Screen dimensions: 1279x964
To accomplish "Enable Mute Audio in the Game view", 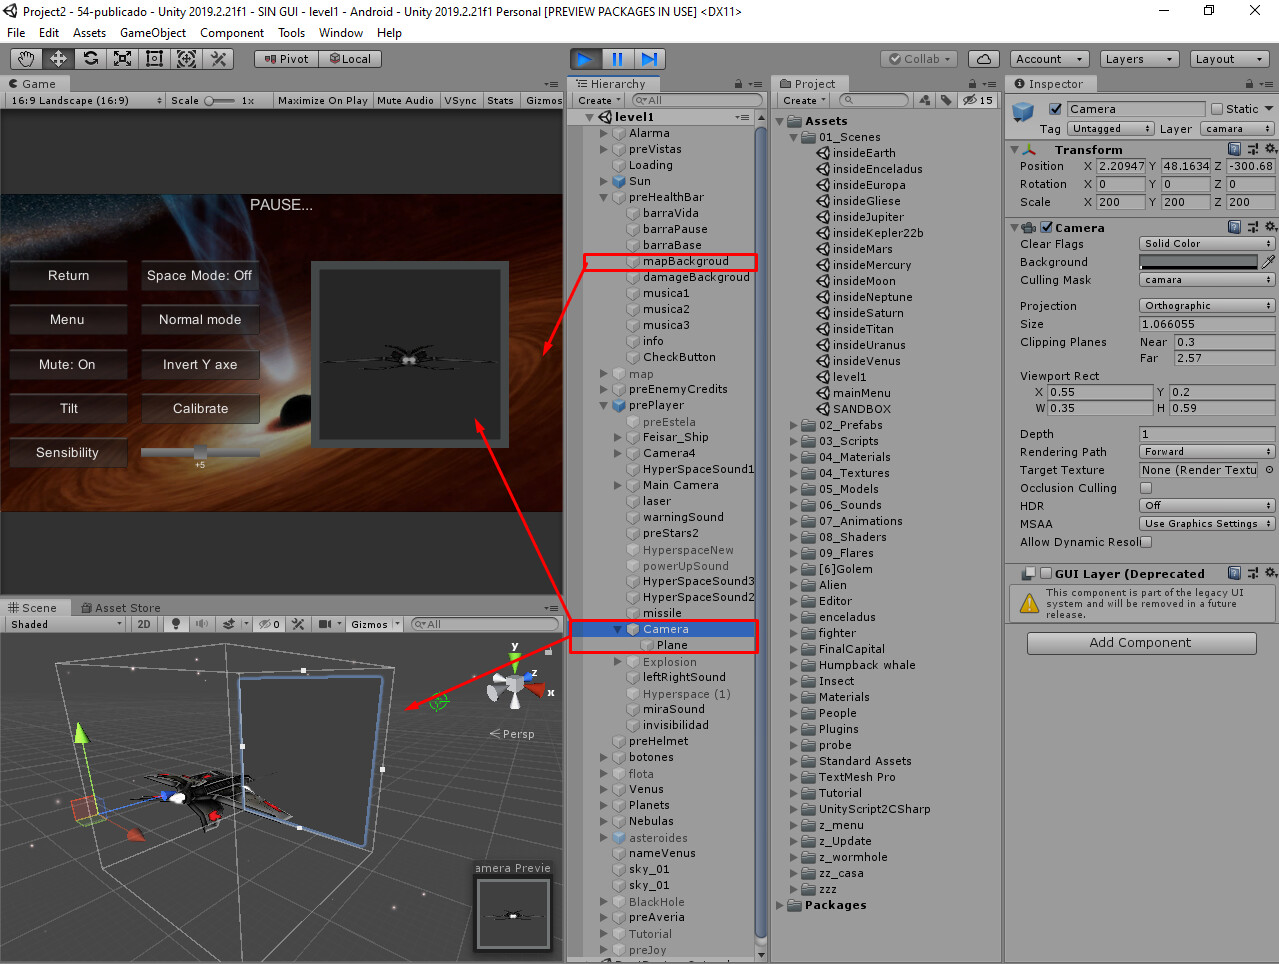I will [x=405, y=100].
